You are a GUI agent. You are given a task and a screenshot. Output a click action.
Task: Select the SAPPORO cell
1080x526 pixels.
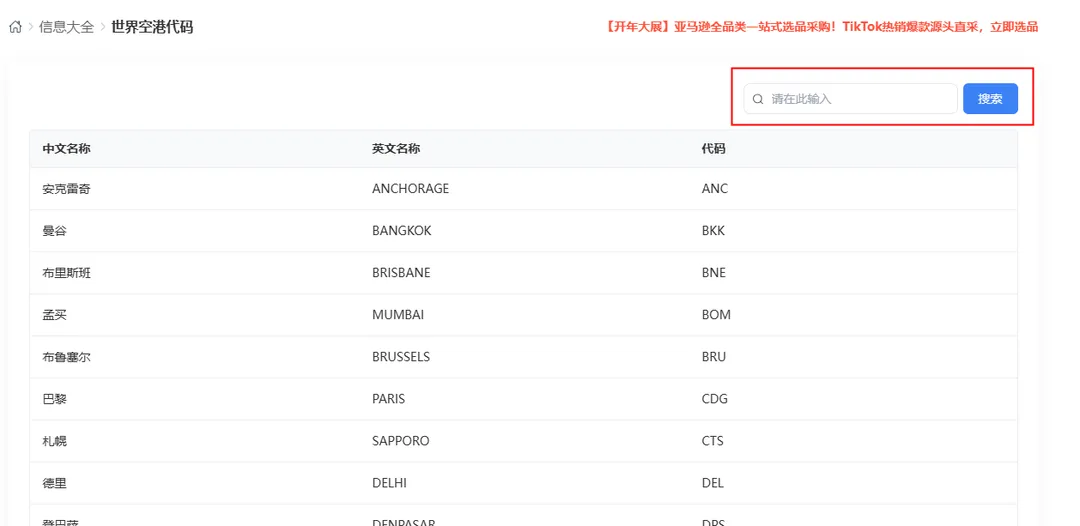coord(400,441)
